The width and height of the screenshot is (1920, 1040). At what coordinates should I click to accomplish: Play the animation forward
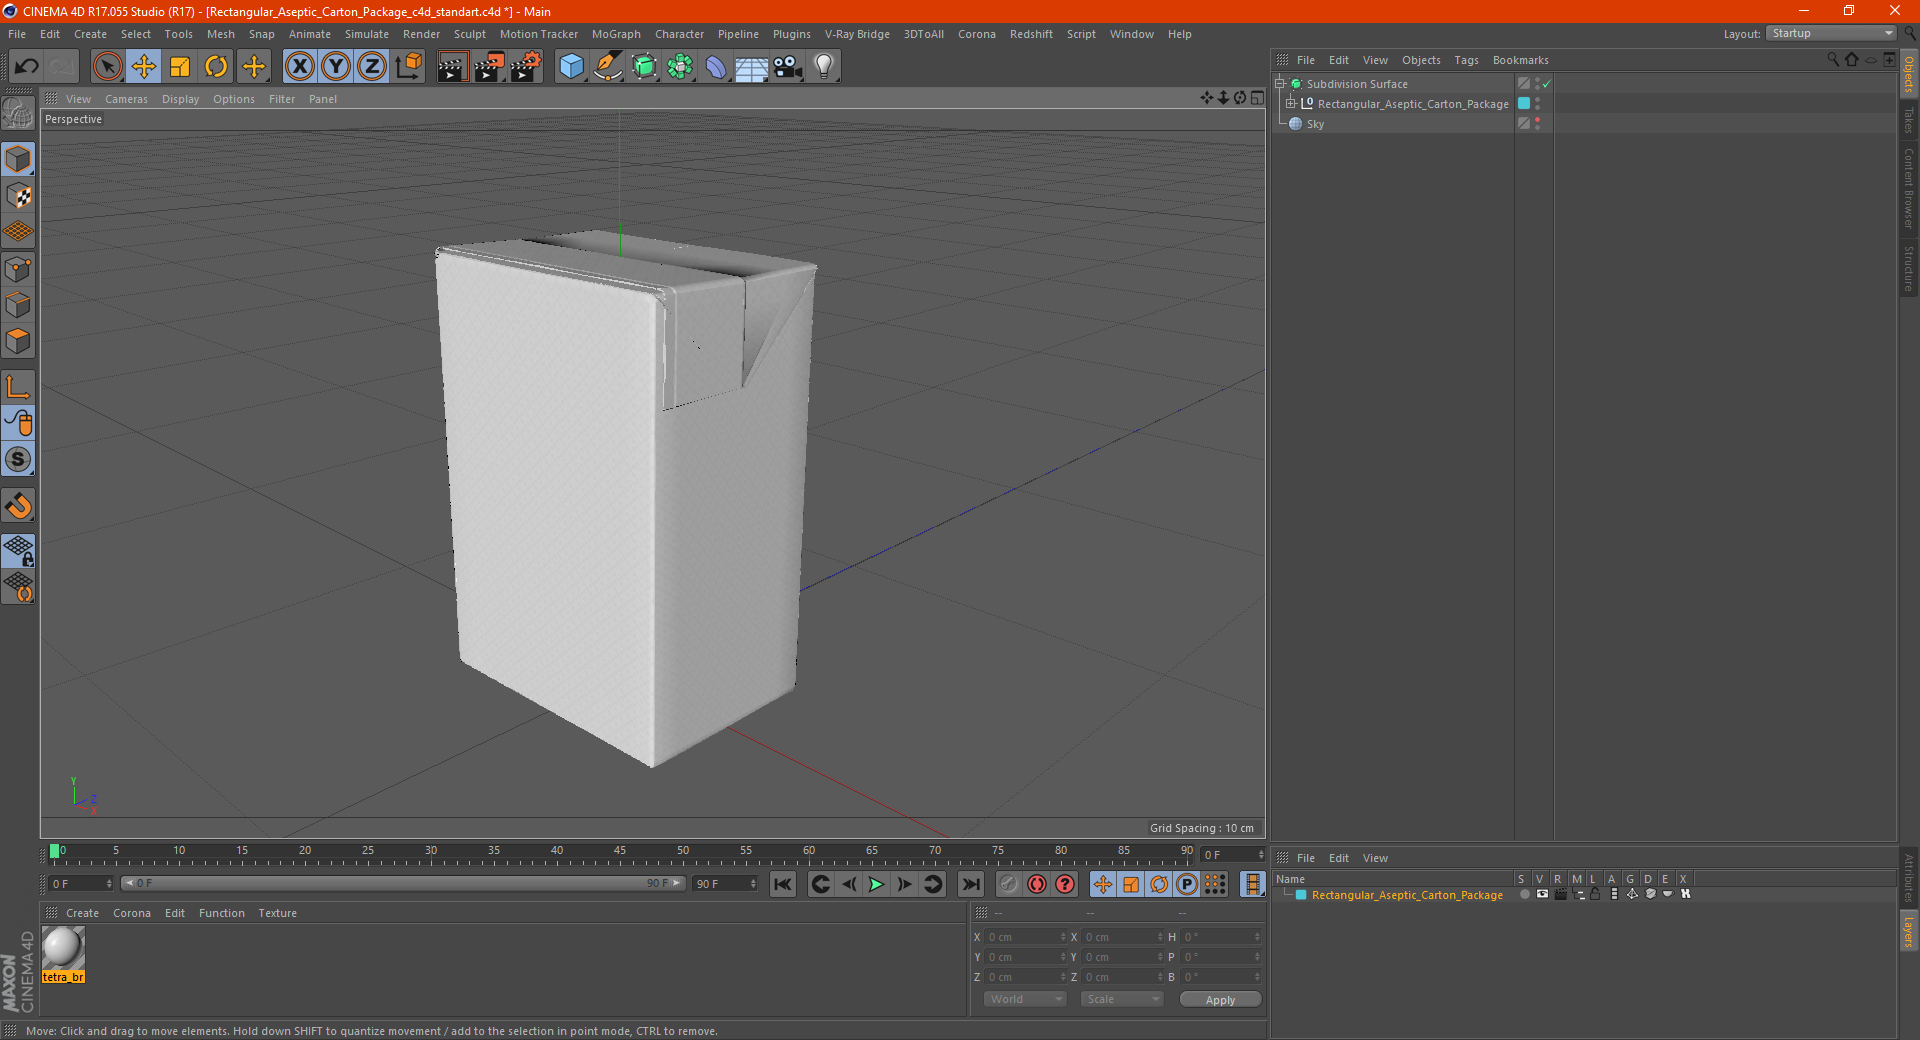pos(876,884)
